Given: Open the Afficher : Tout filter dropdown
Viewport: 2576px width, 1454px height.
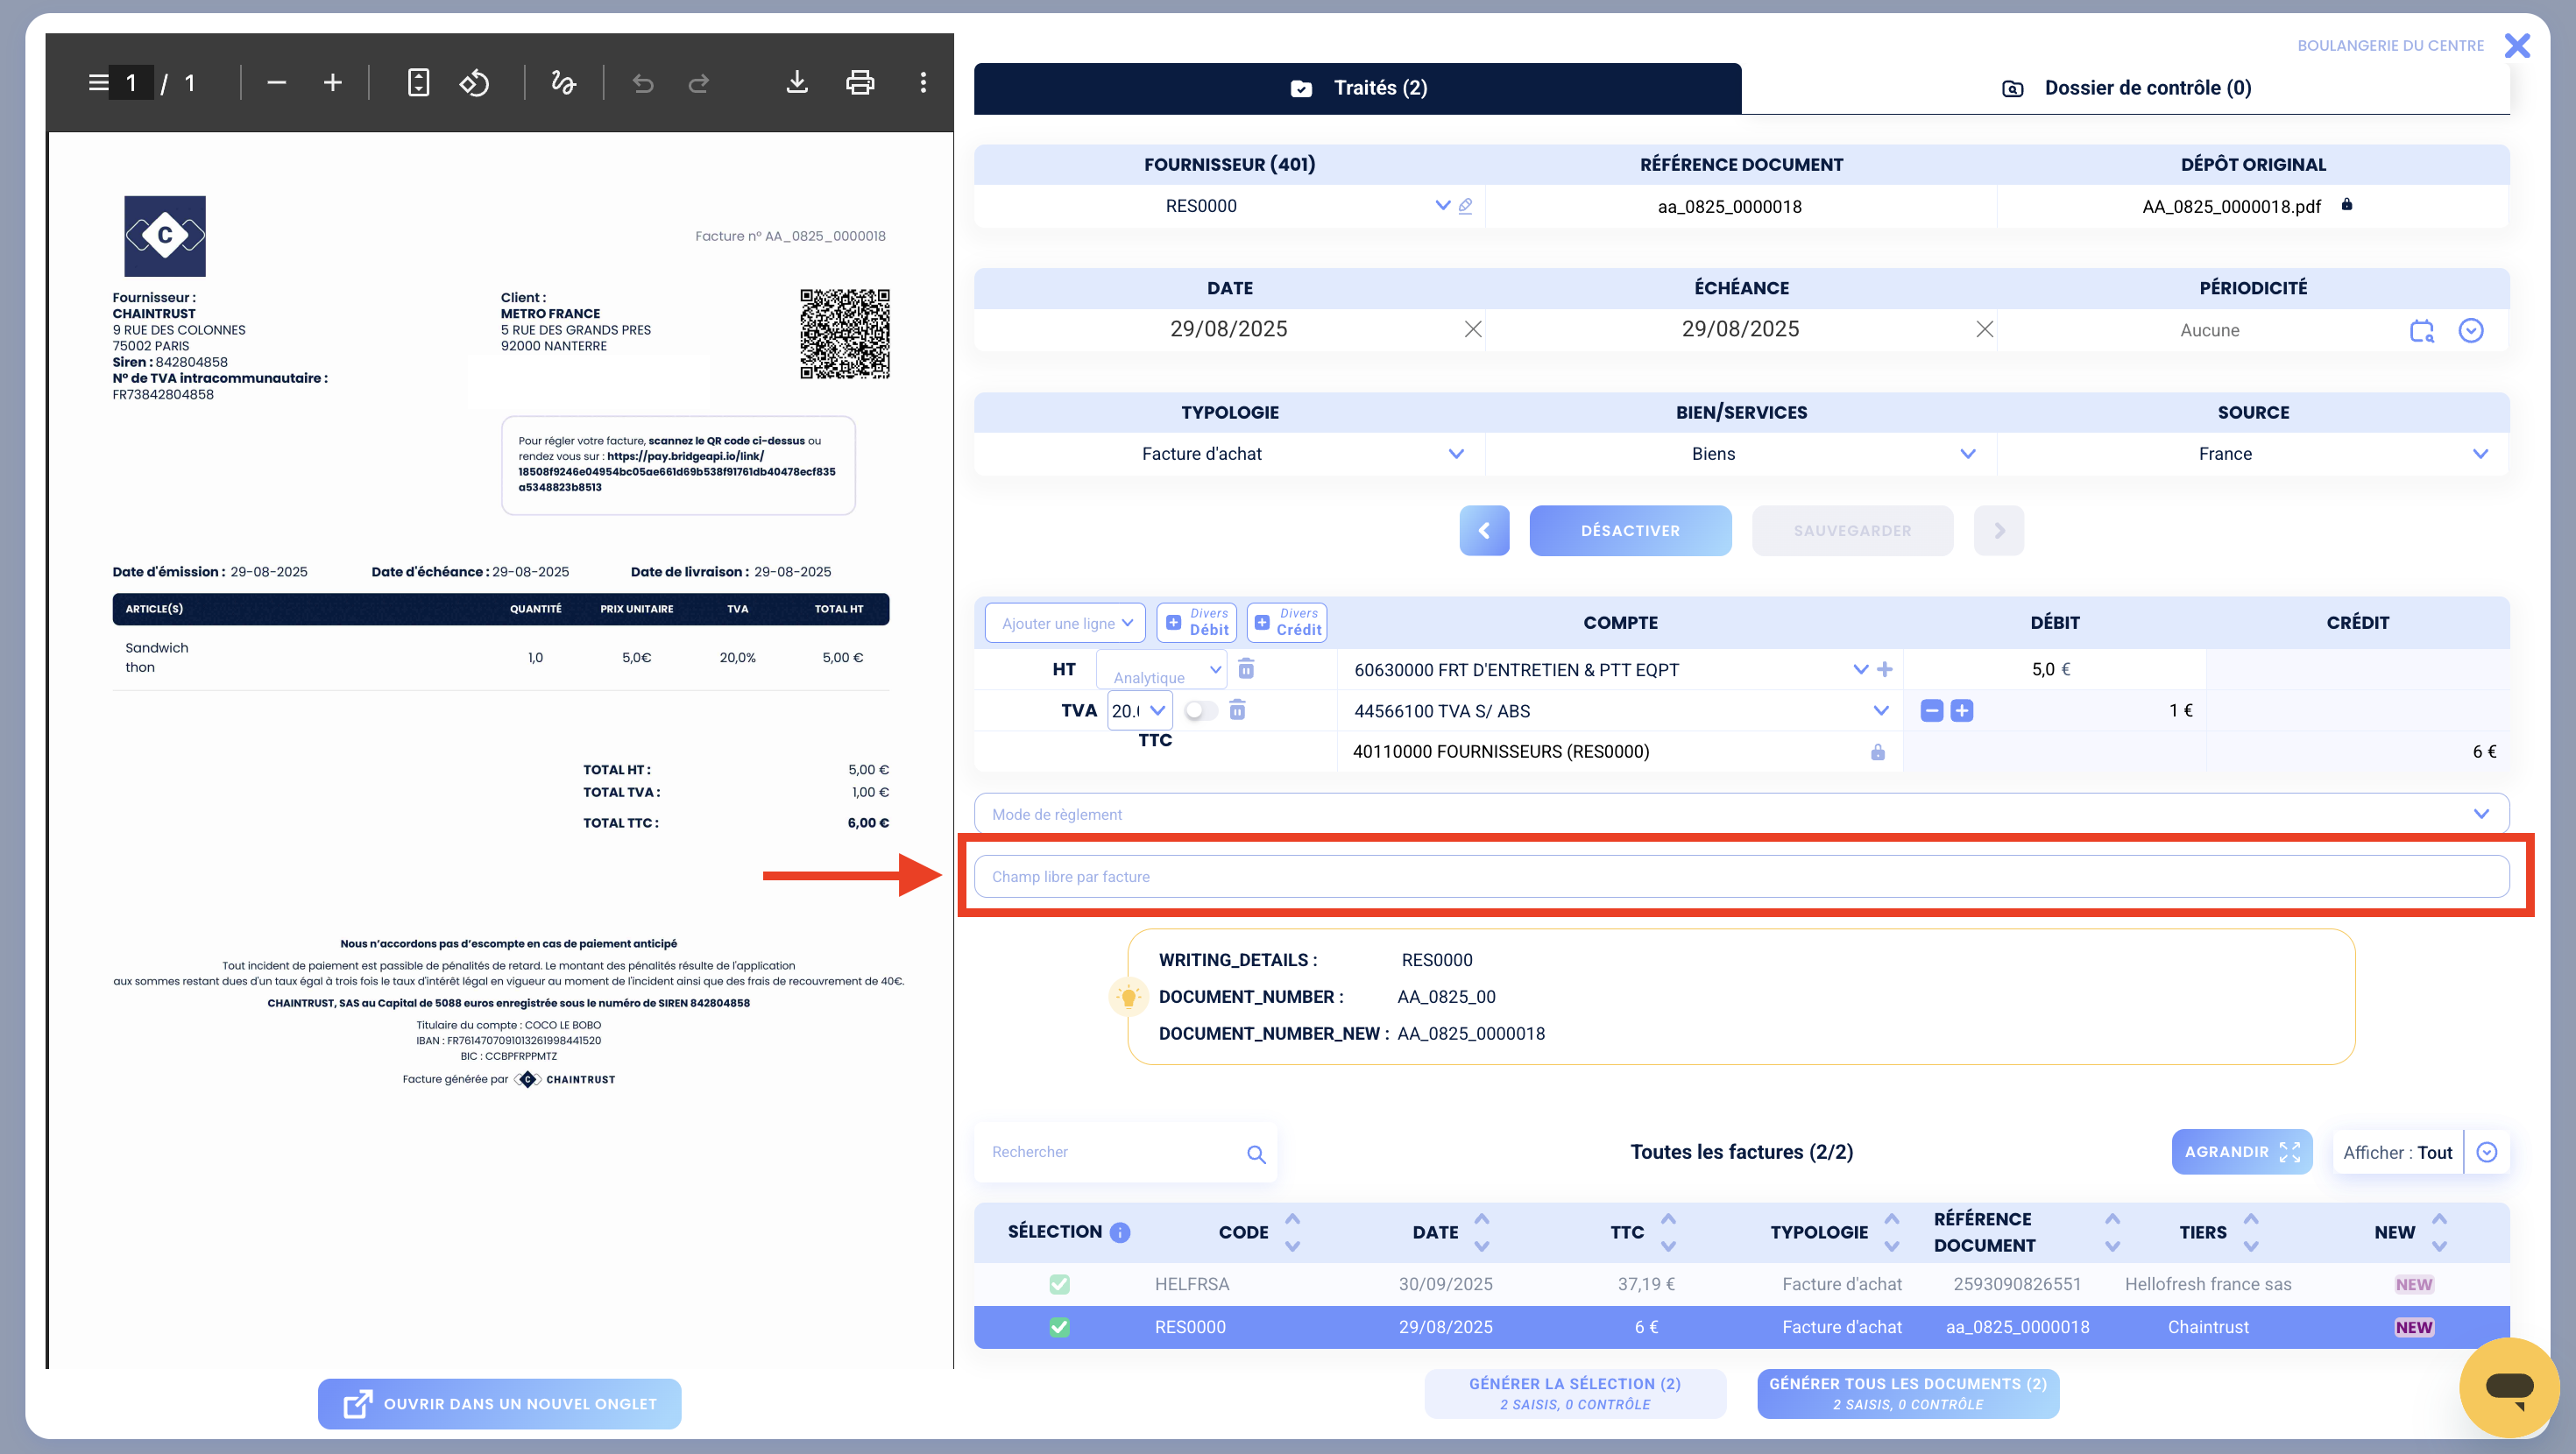Looking at the screenshot, I should (x=2487, y=1152).
